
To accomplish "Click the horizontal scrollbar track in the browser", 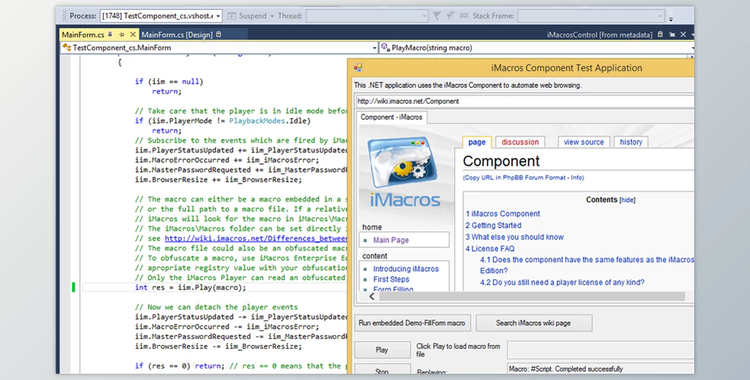I will coord(531,296).
